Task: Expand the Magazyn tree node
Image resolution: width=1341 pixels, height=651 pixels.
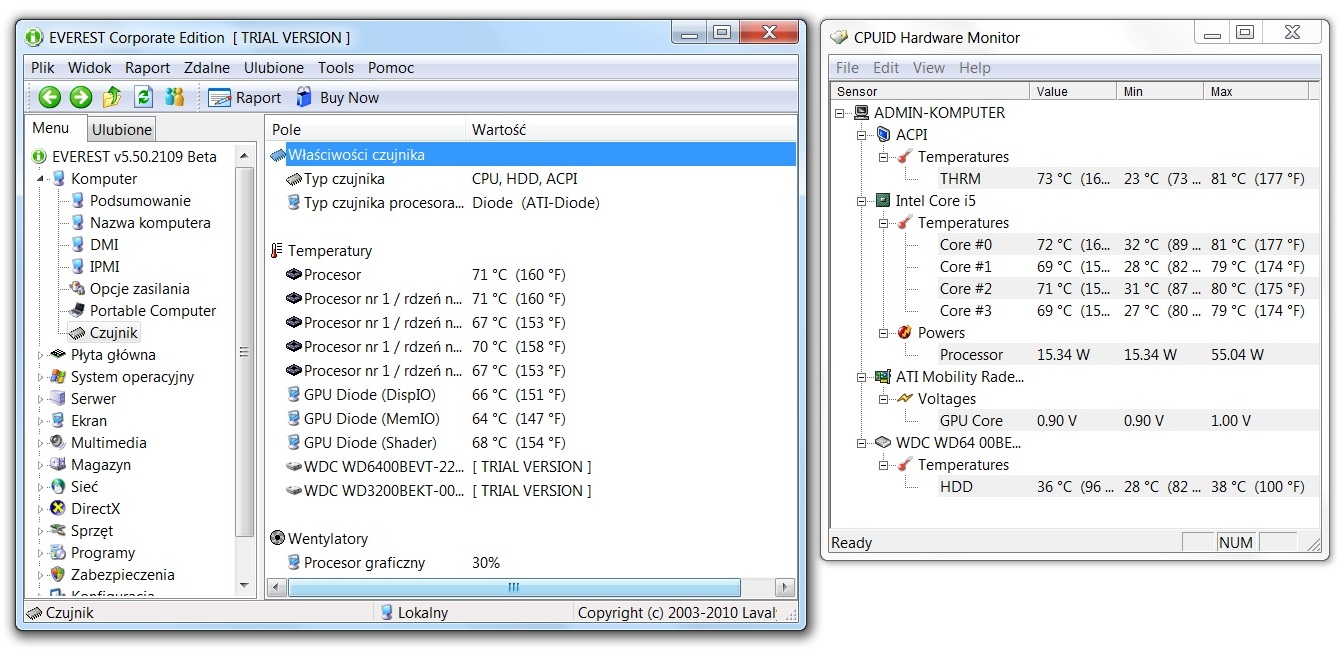Action: coord(42,465)
